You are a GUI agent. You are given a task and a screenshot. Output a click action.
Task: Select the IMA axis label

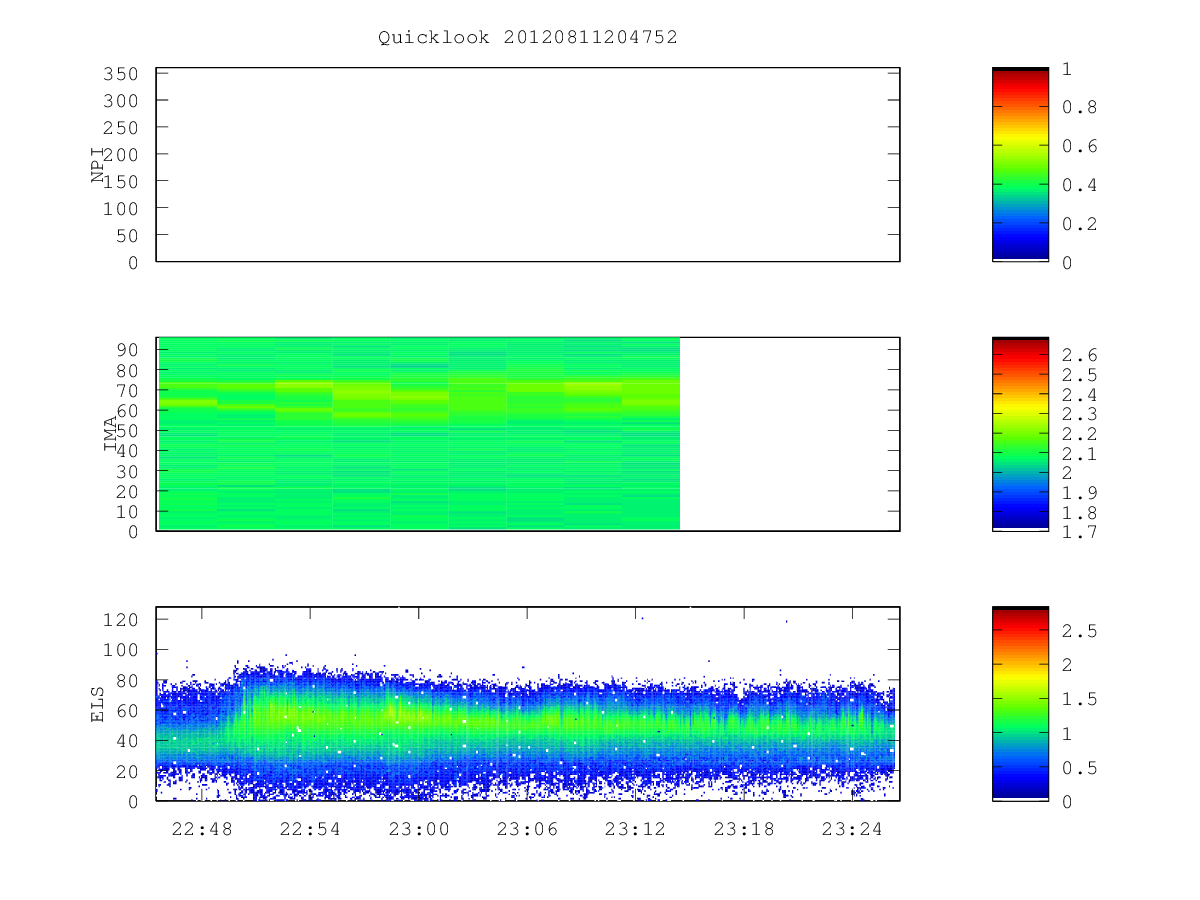[x=111, y=435]
